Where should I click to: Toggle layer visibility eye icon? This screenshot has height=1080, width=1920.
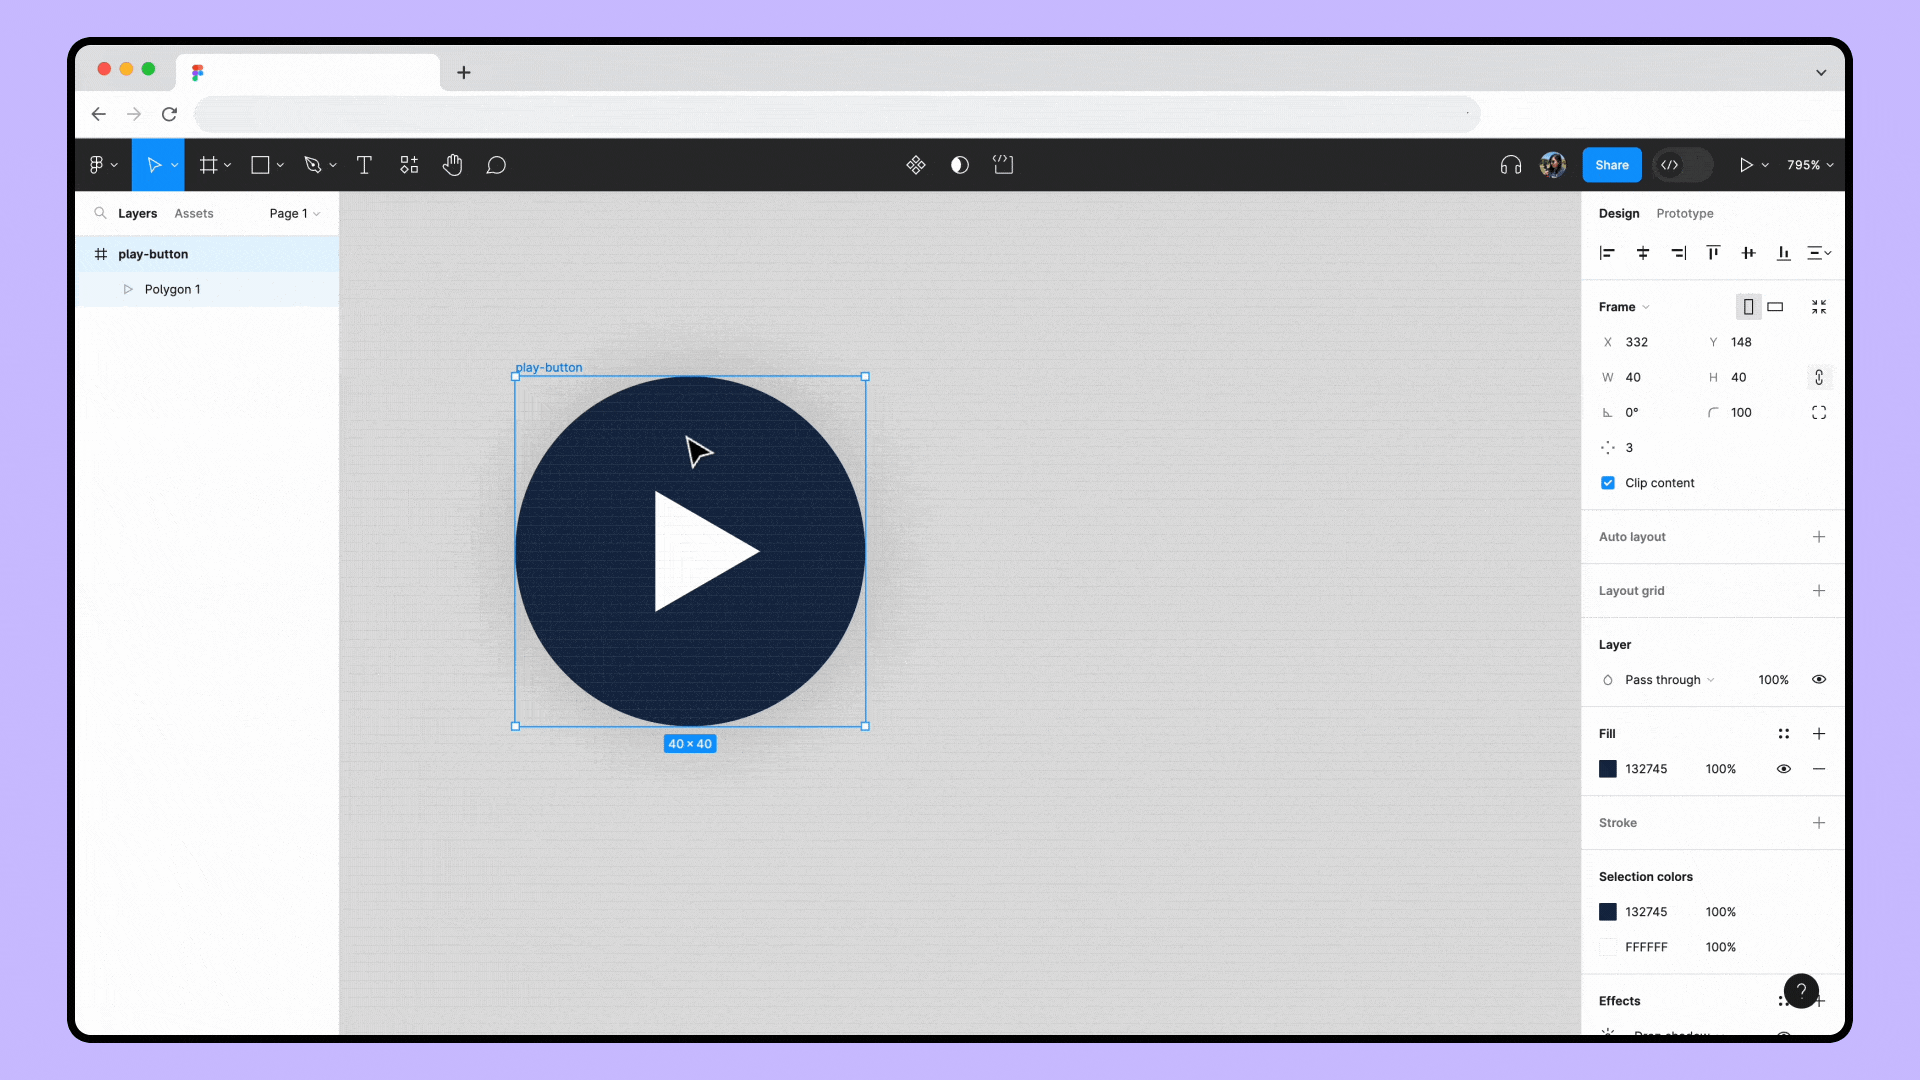coord(1820,679)
